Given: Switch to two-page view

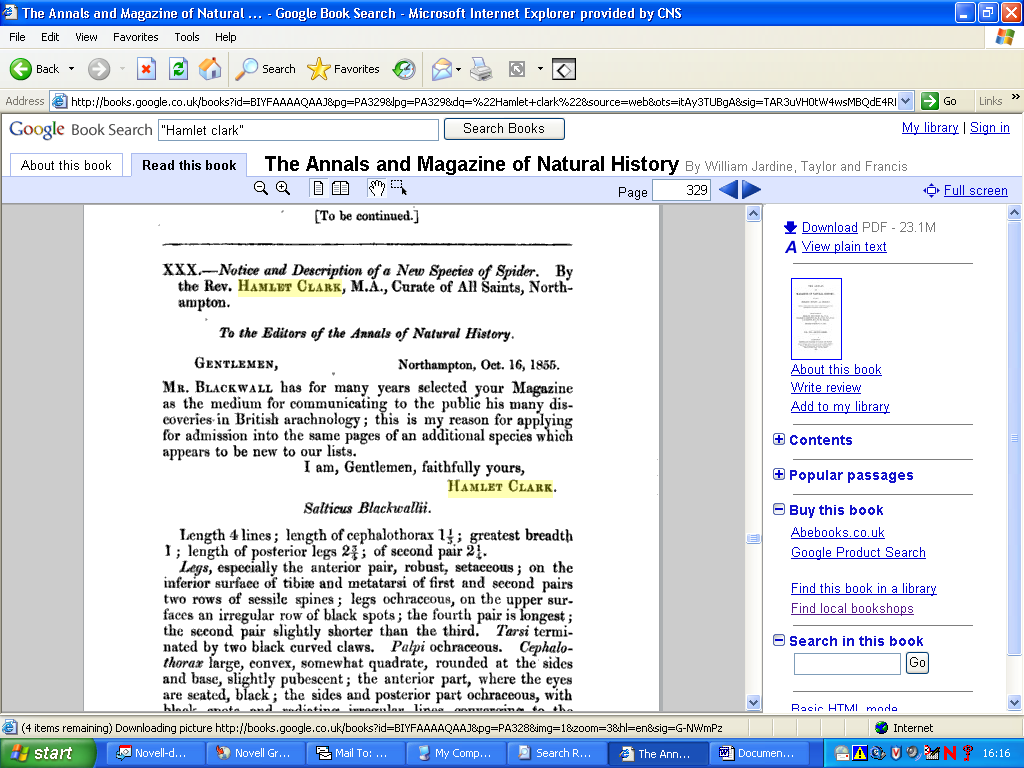Looking at the screenshot, I should pyautogui.click(x=340, y=188).
